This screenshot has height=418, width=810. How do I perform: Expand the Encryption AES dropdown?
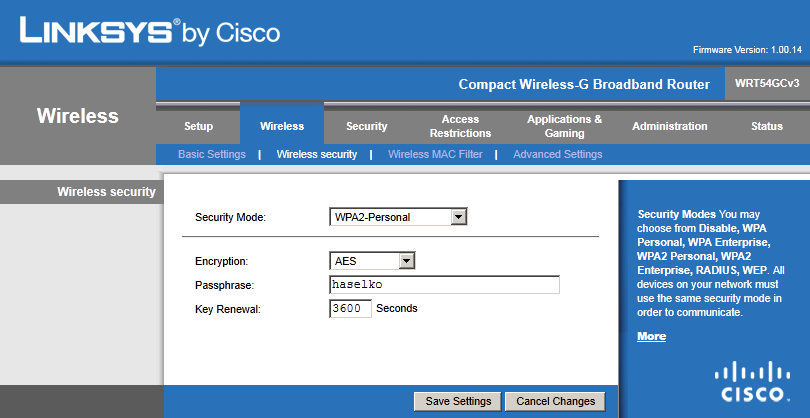[372, 261]
